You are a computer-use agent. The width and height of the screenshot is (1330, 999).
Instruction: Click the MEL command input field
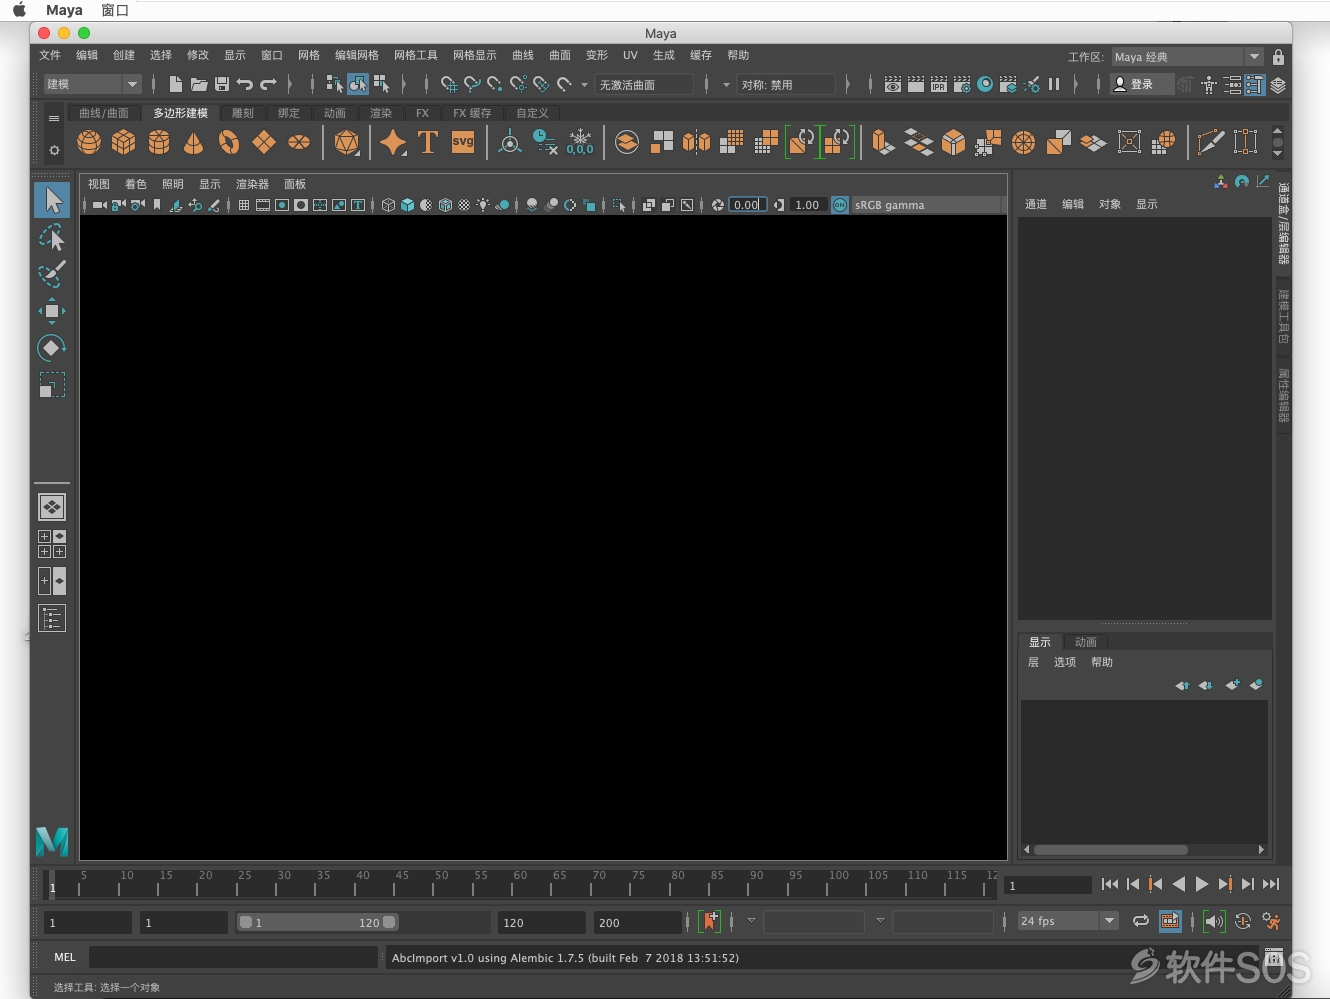234,957
